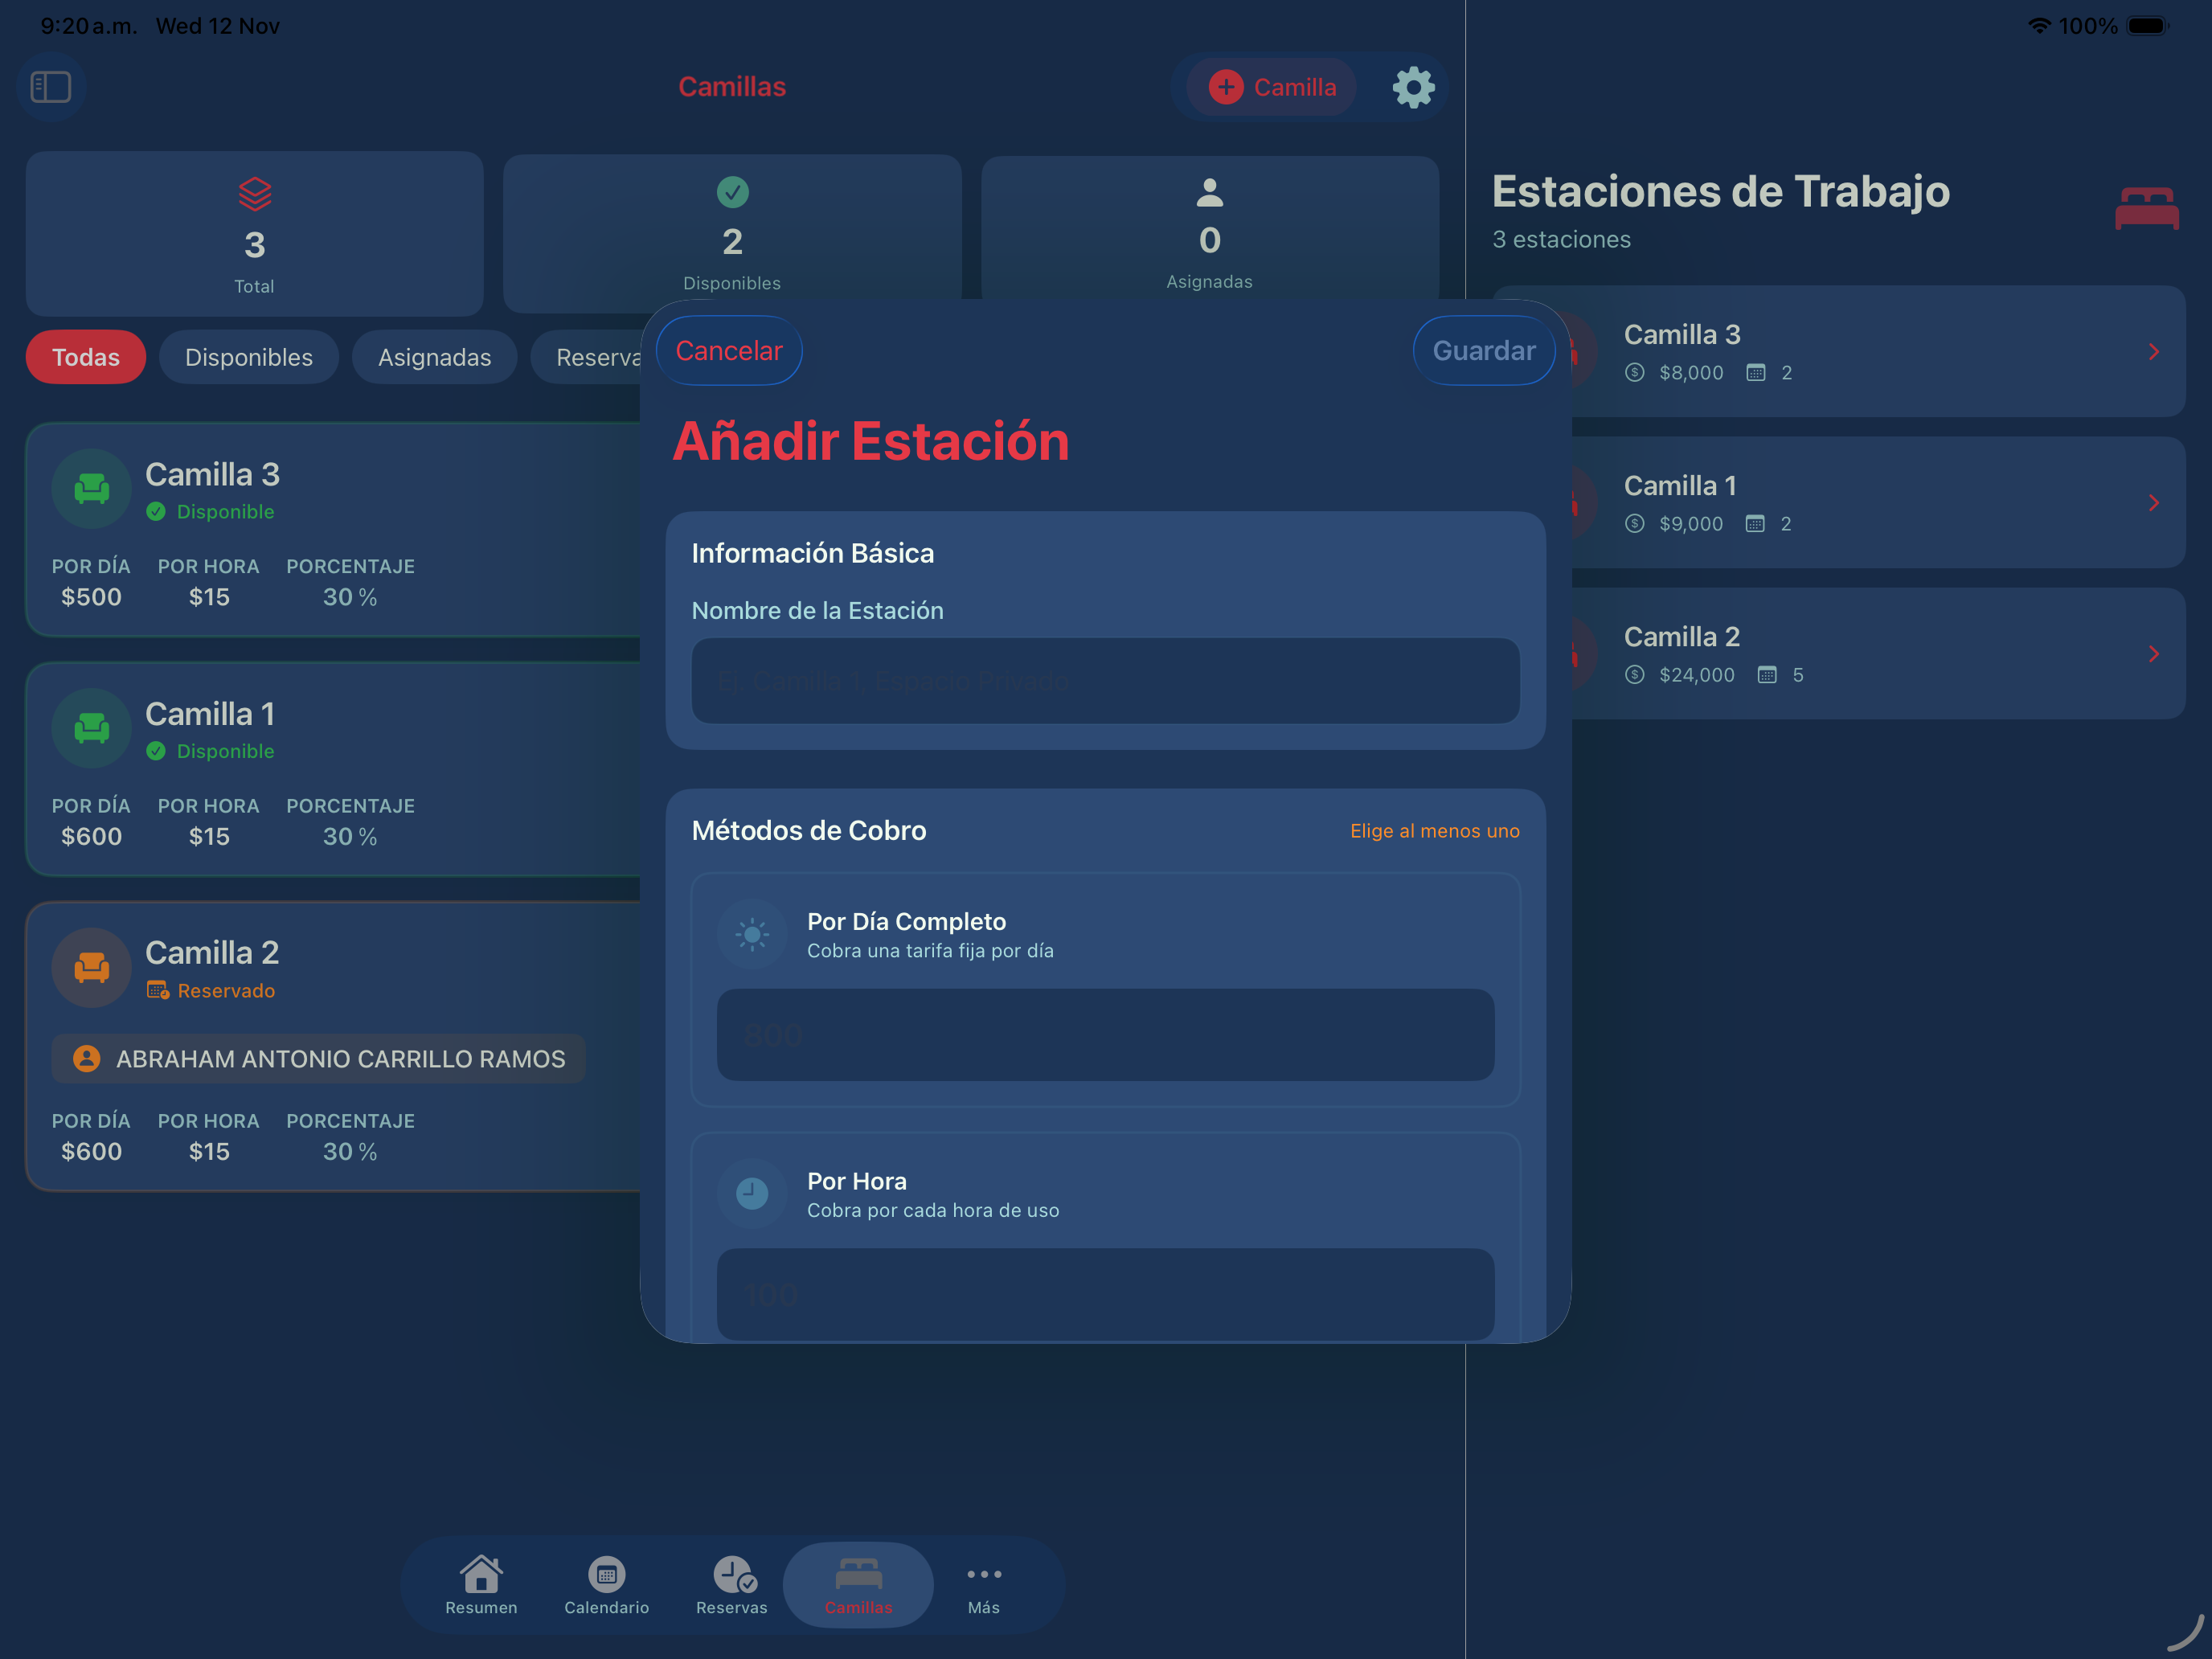Image resolution: width=2212 pixels, height=1659 pixels.
Task: Expand Camilla 1 station chevron
Action: tap(2153, 503)
